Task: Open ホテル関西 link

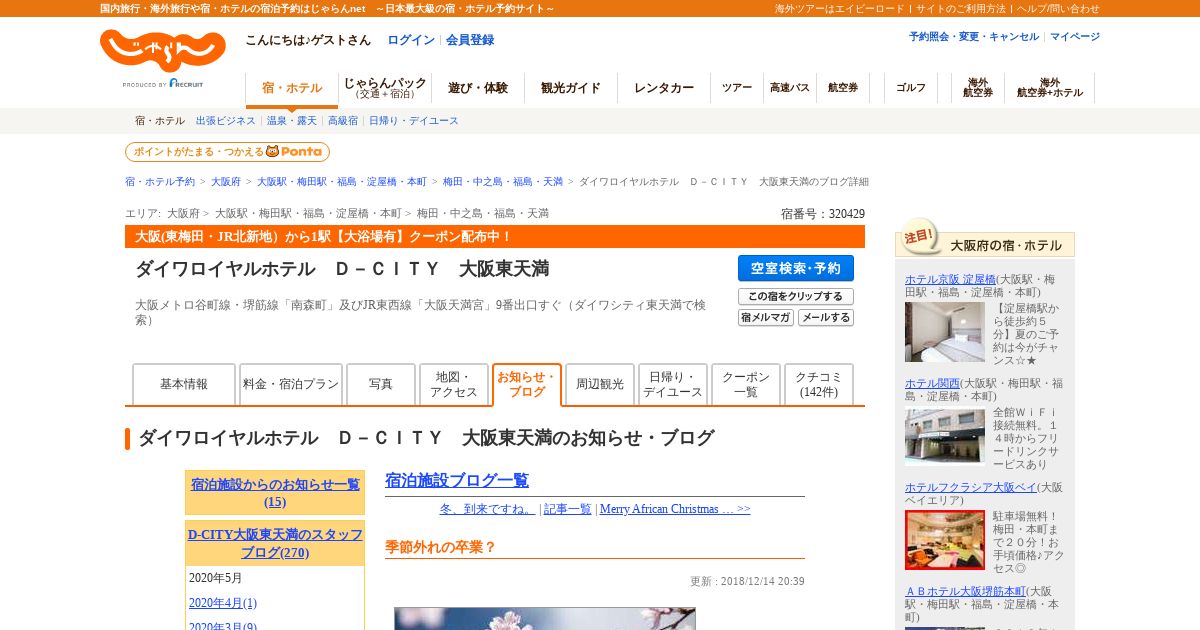Action: click(x=933, y=383)
